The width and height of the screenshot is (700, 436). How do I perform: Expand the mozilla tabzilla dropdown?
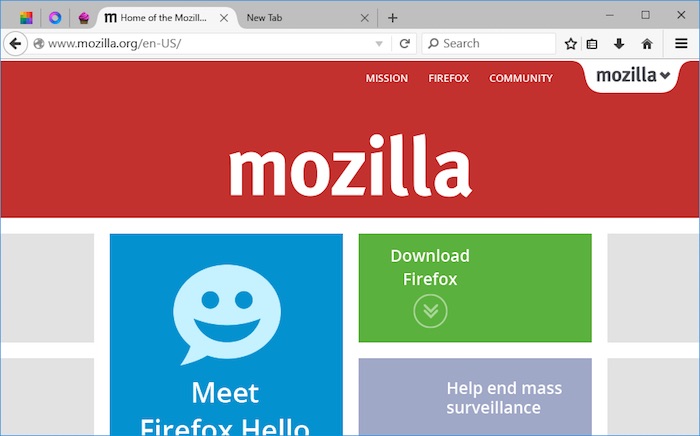pos(633,75)
